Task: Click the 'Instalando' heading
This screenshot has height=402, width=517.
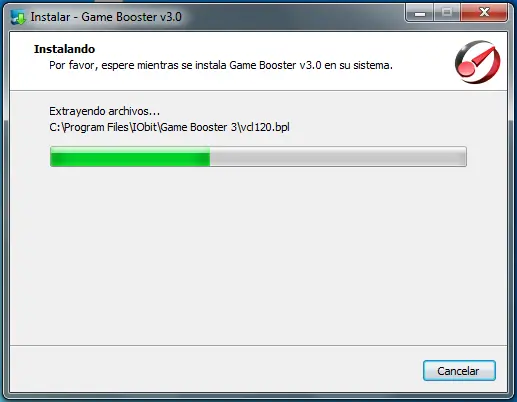Action: point(64,49)
